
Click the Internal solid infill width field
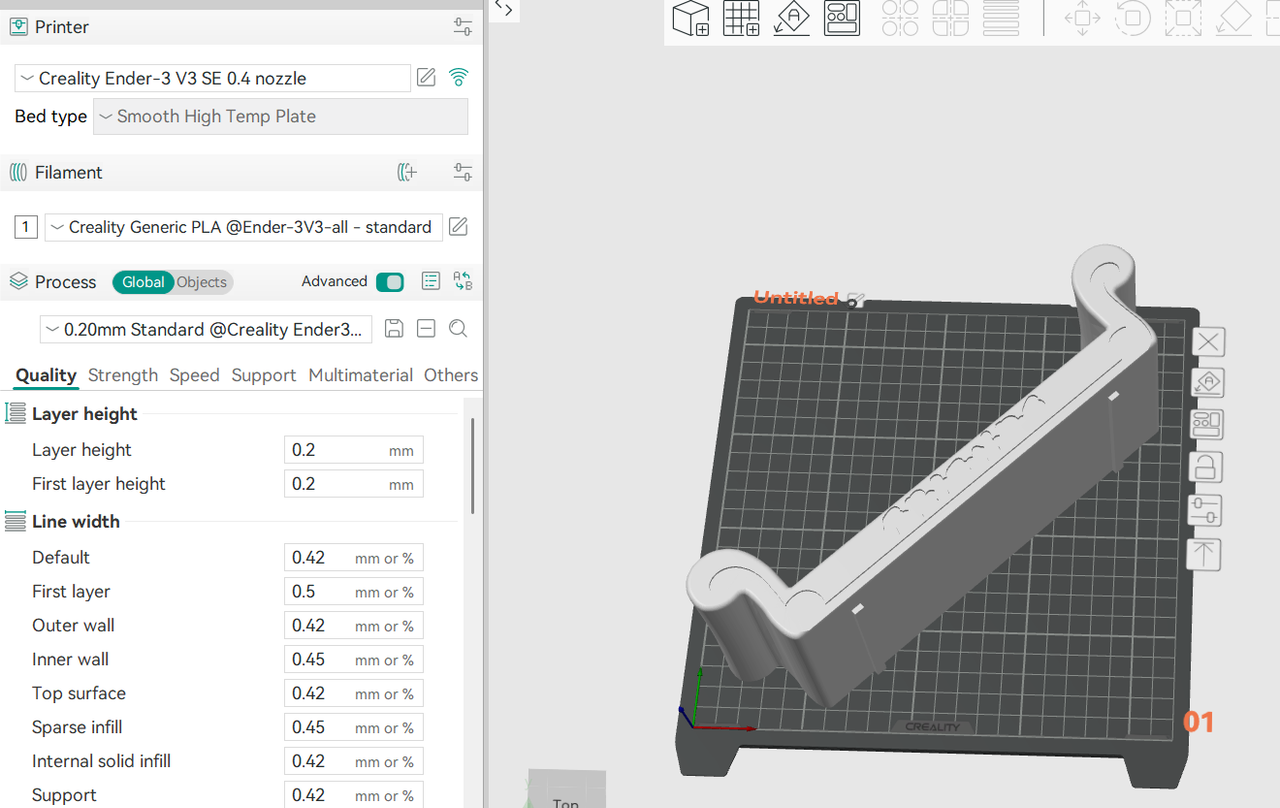pos(354,762)
